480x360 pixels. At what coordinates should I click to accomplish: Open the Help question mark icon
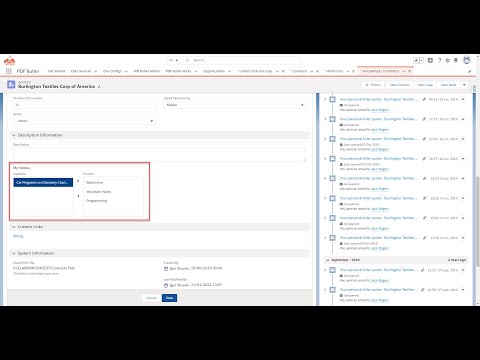coord(439,60)
